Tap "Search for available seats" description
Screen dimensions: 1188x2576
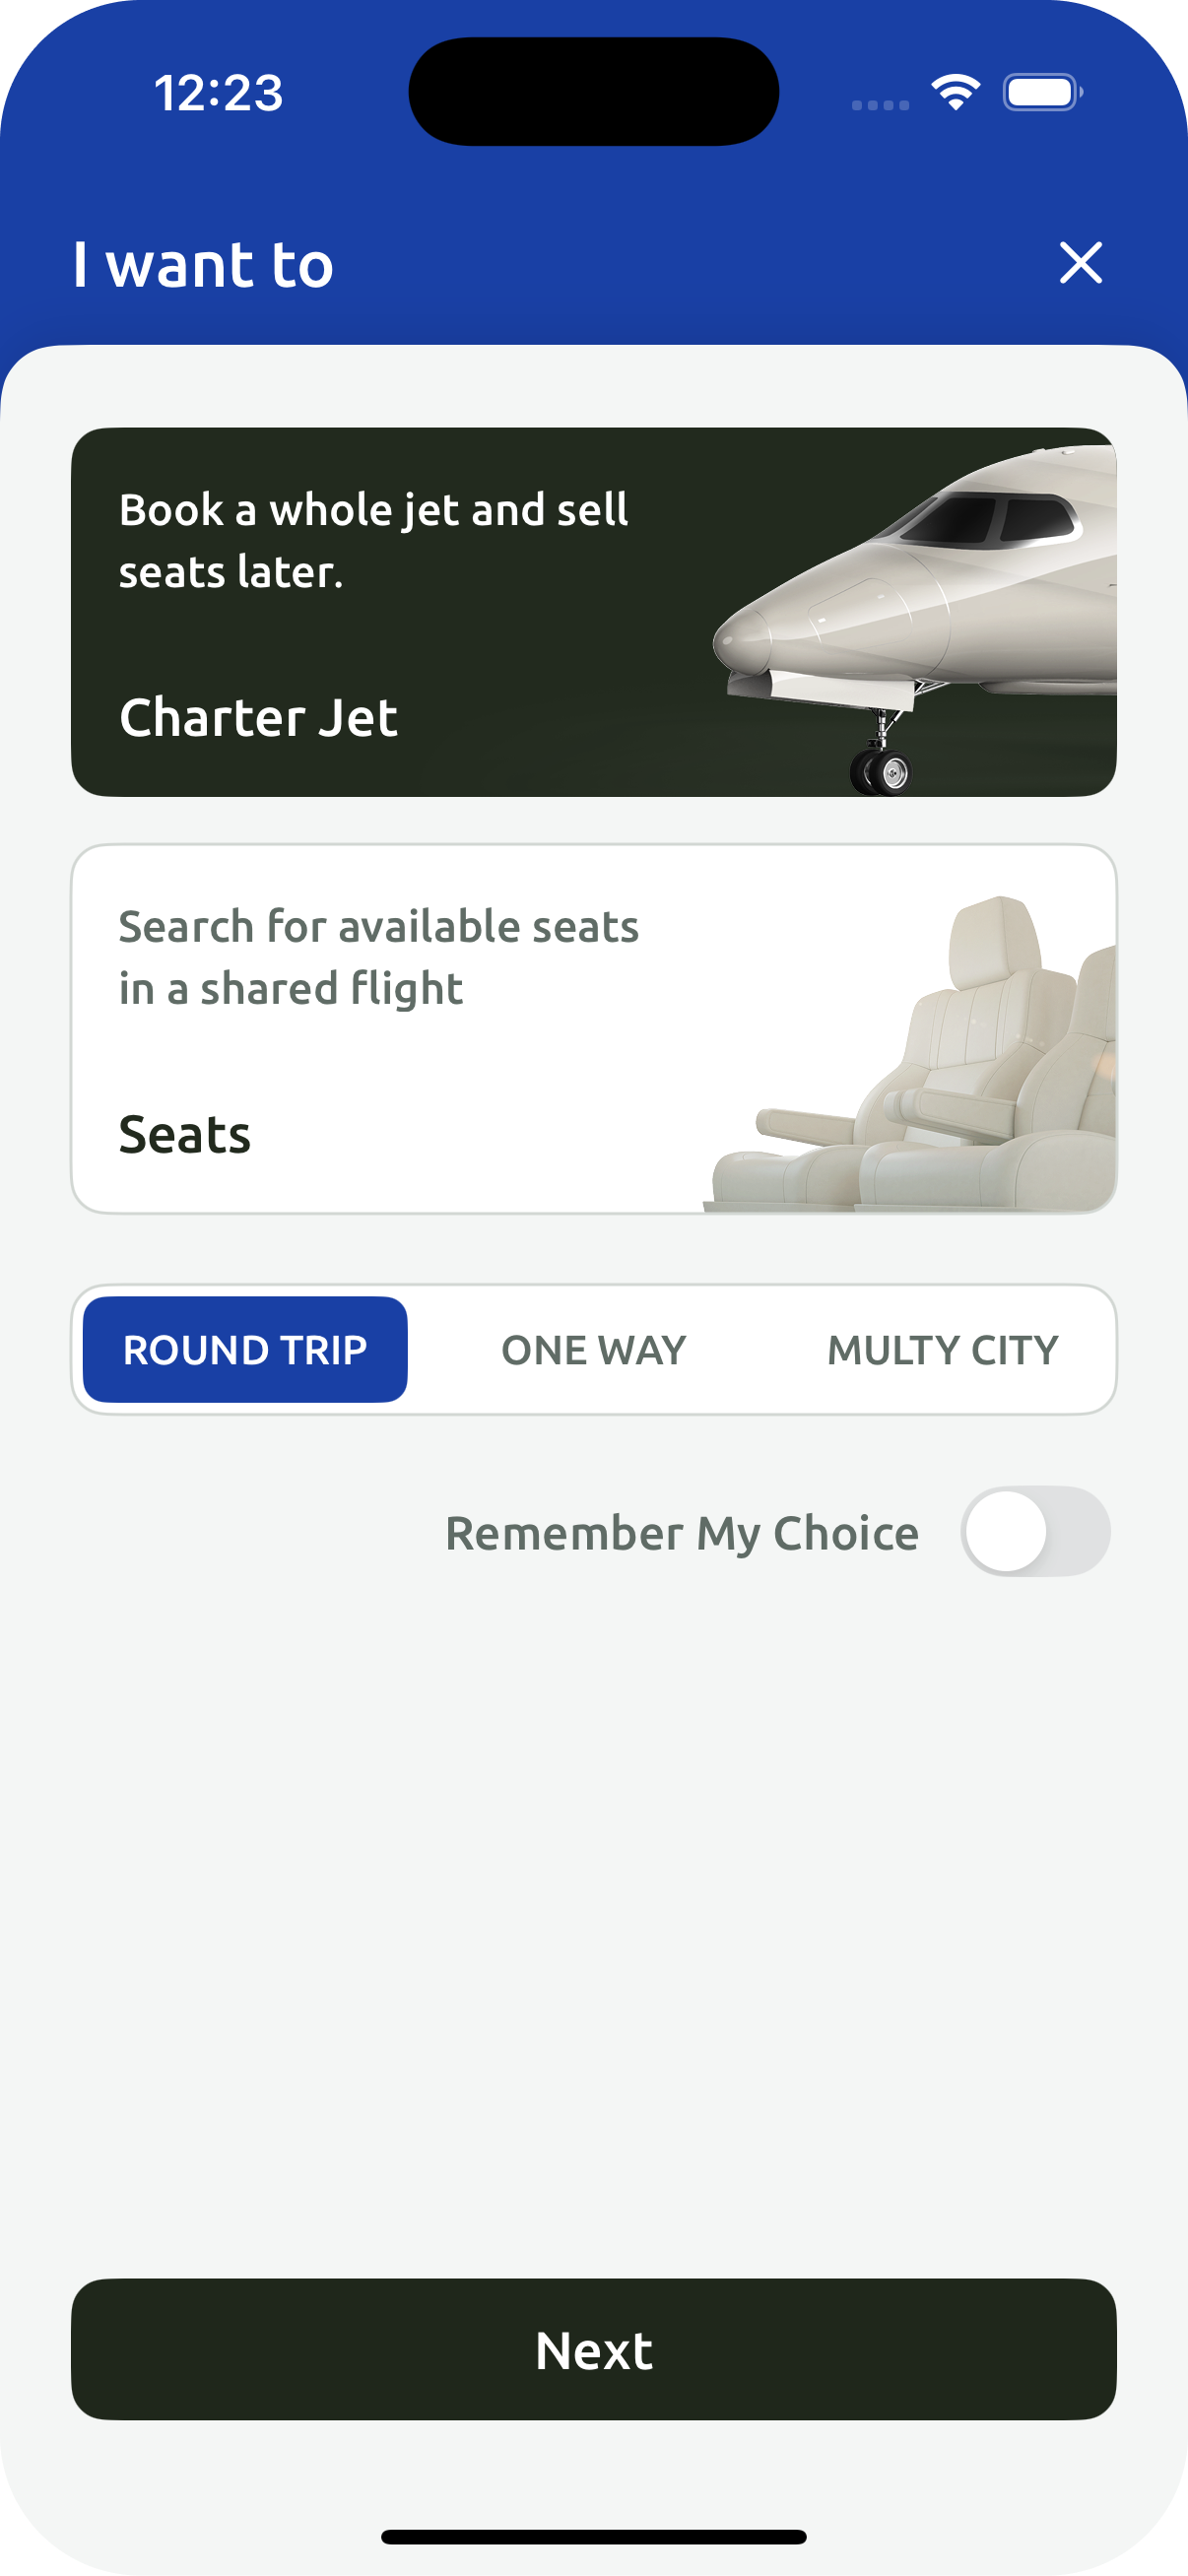(x=378, y=957)
